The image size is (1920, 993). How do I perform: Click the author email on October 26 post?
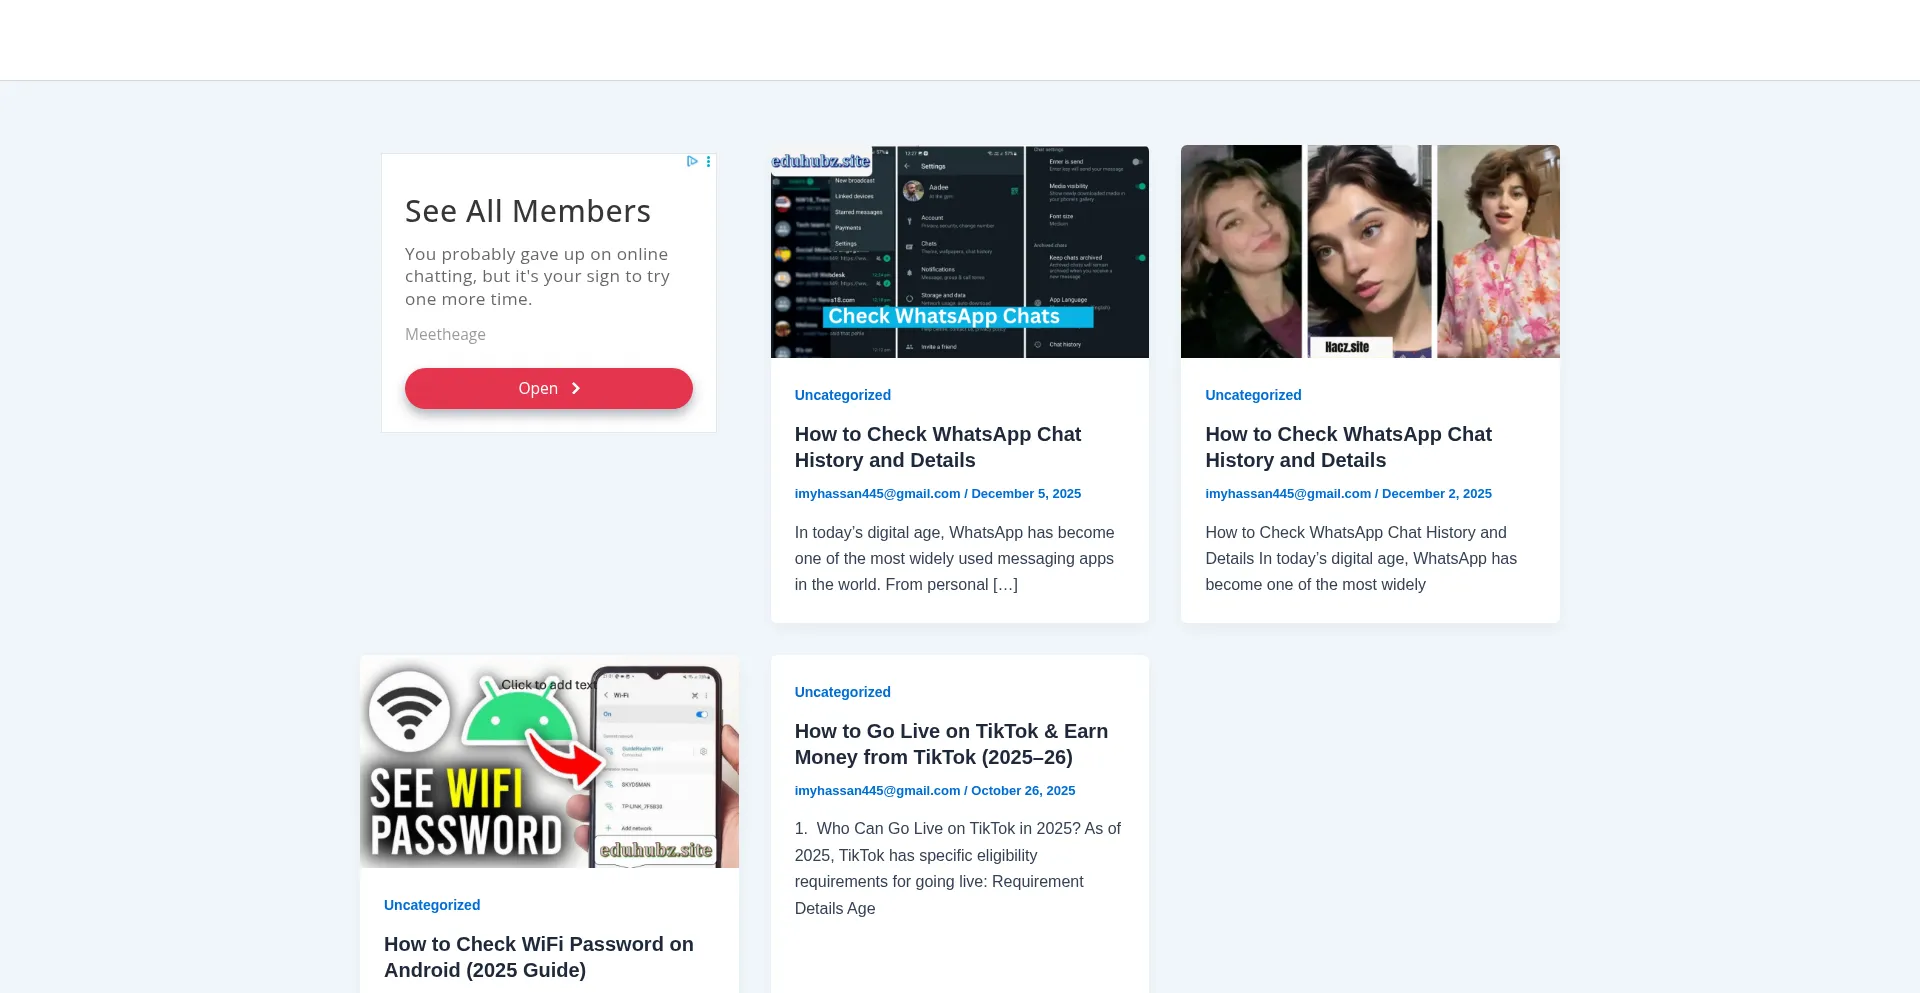(x=877, y=791)
